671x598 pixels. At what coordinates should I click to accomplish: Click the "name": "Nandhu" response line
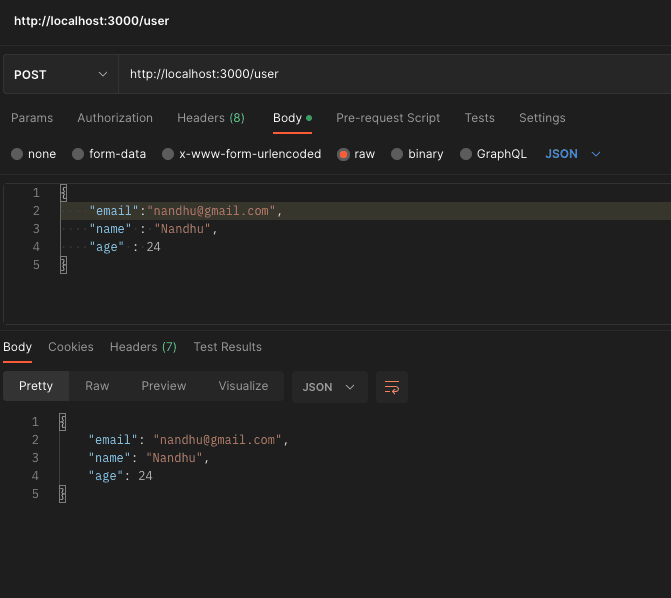[x=148, y=458]
